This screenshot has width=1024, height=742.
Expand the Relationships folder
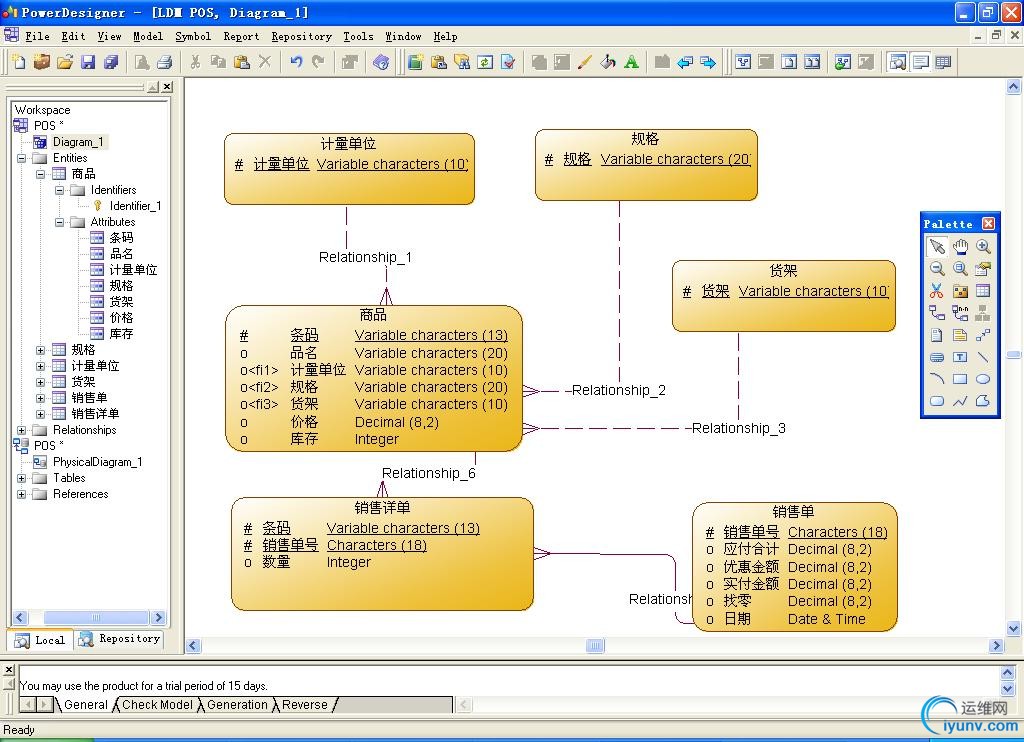[x=22, y=430]
